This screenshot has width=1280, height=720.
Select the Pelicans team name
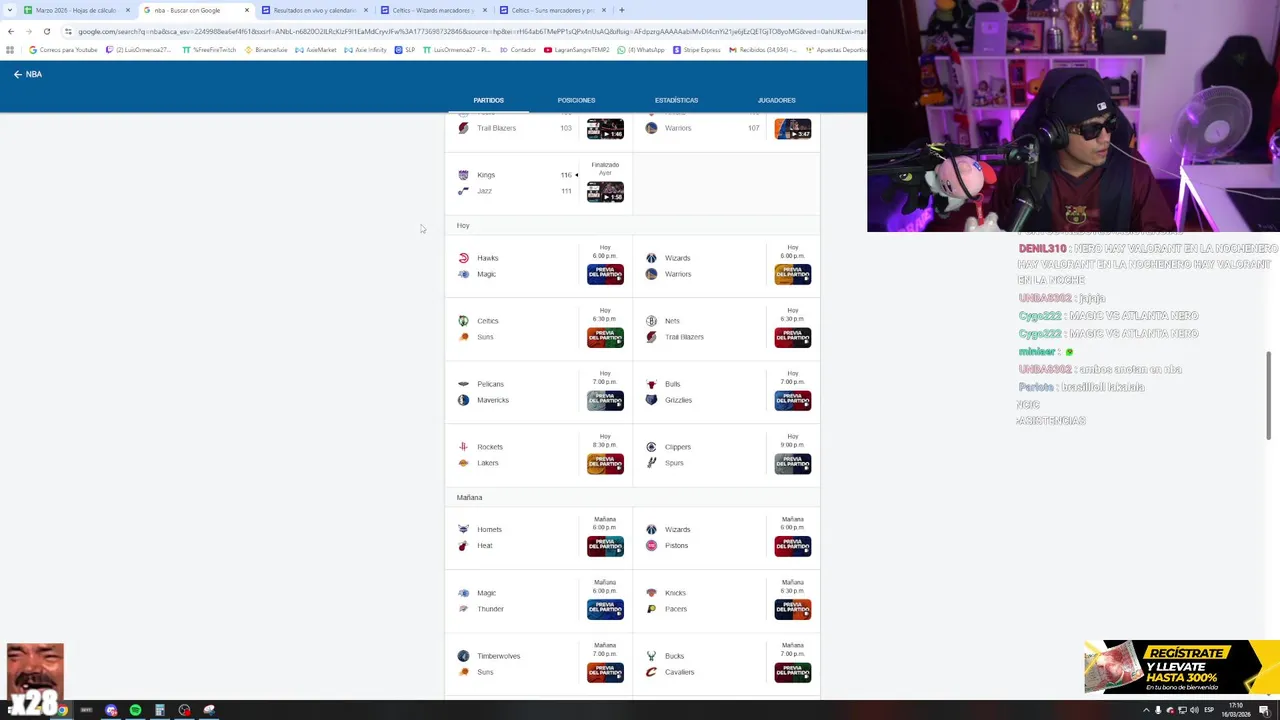point(490,384)
